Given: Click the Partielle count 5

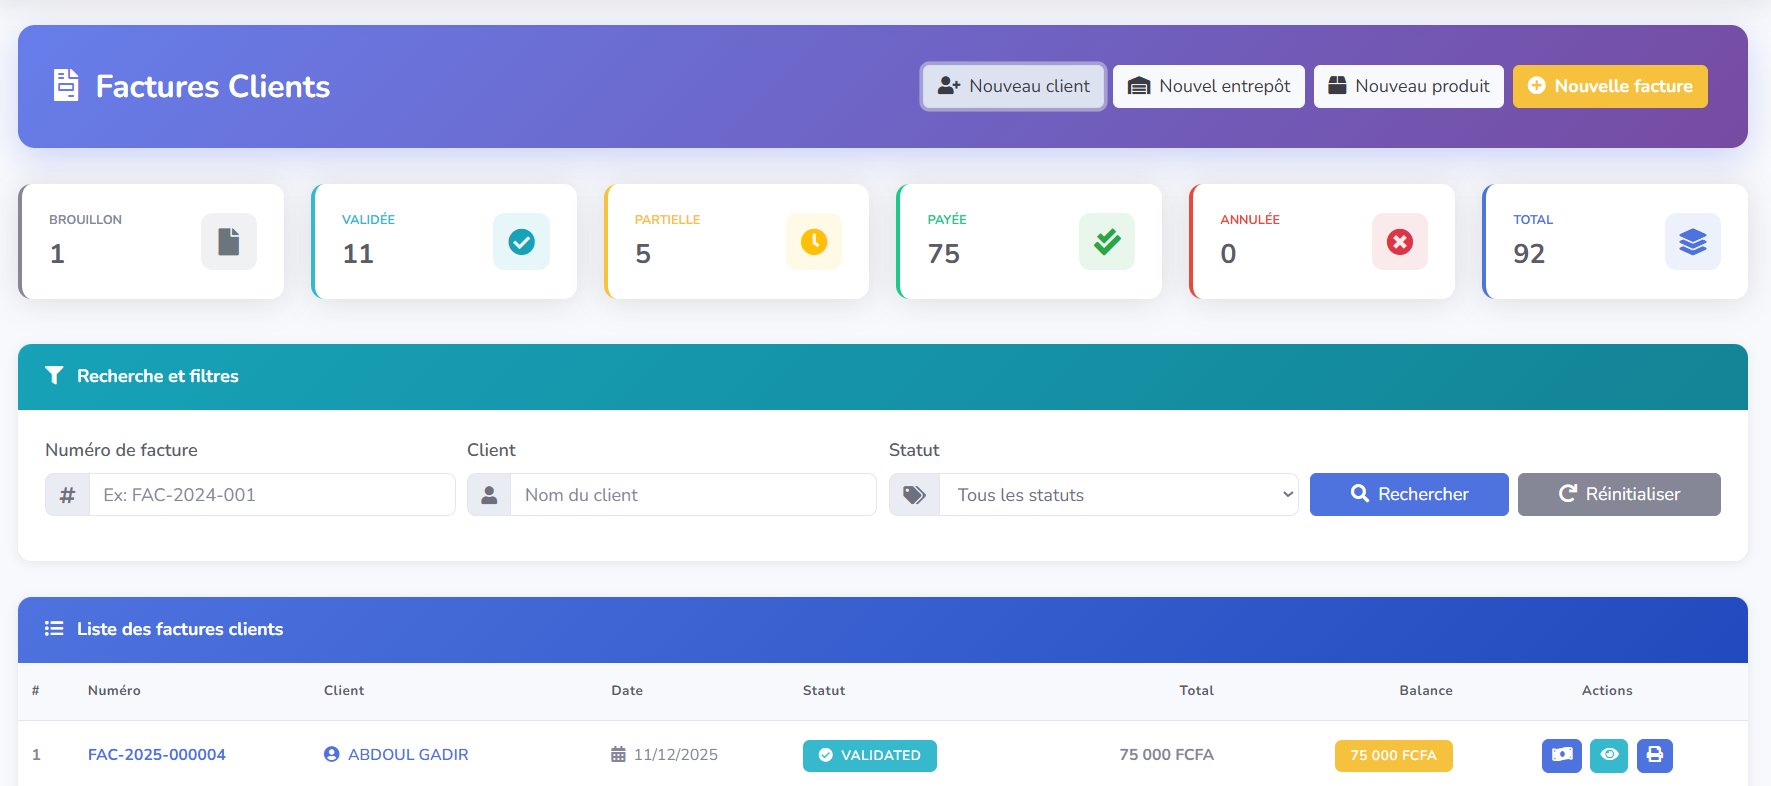Looking at the screenshot, I should pyautogui.click(x=643, y=254).
